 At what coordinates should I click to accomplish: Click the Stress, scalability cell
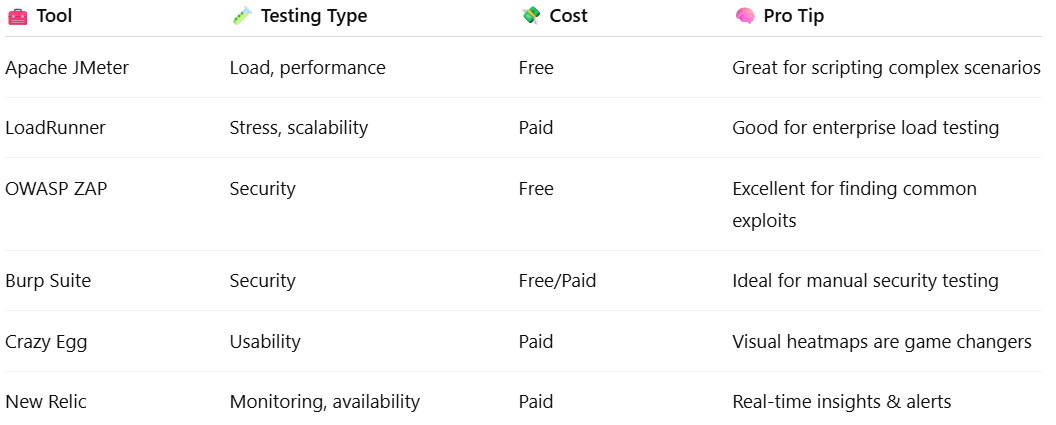(x=298, y=127)
